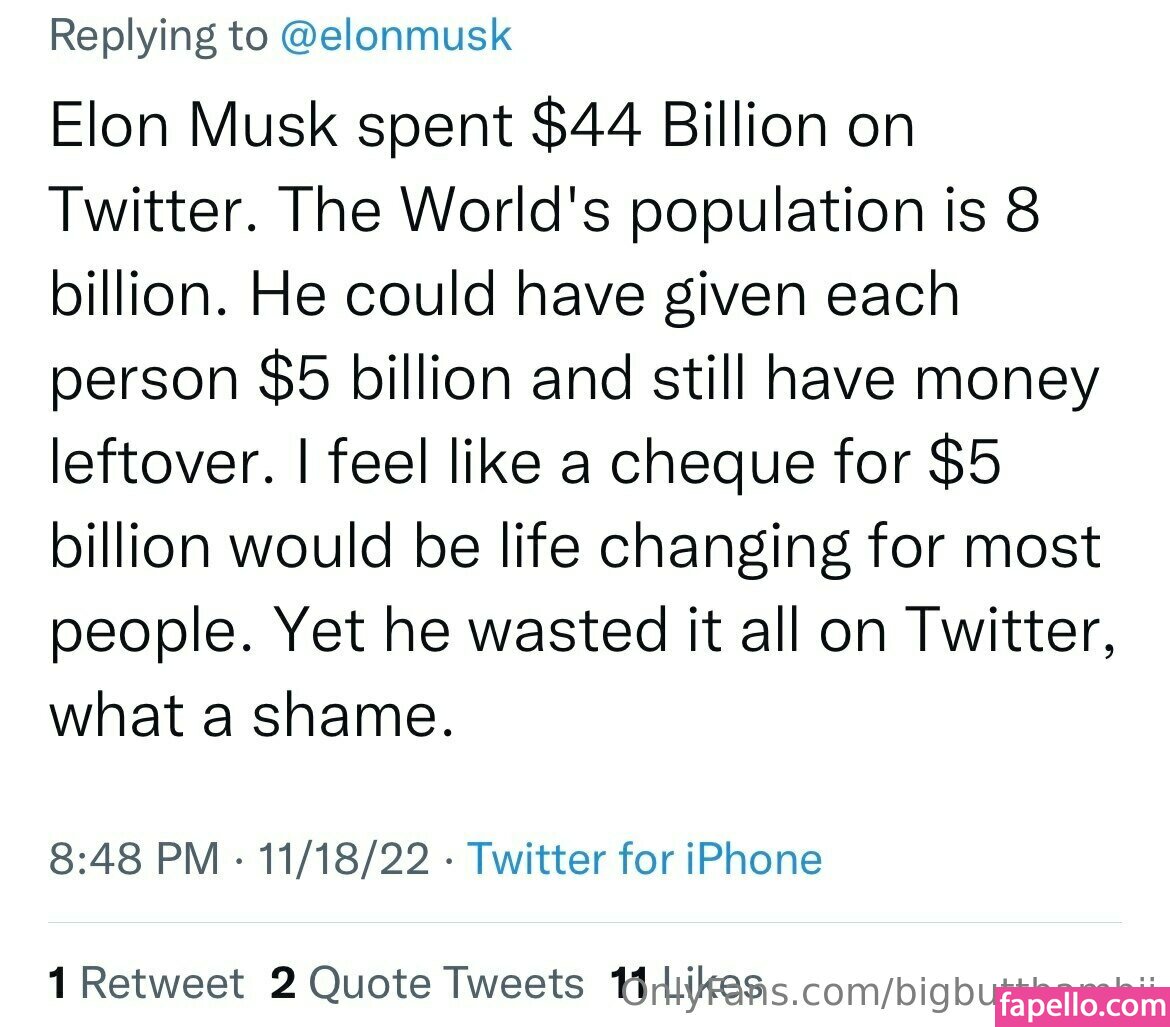Click the 8:48 PM timestamp
This screenshot has height=1027, width=1170.
coord(134,859)
